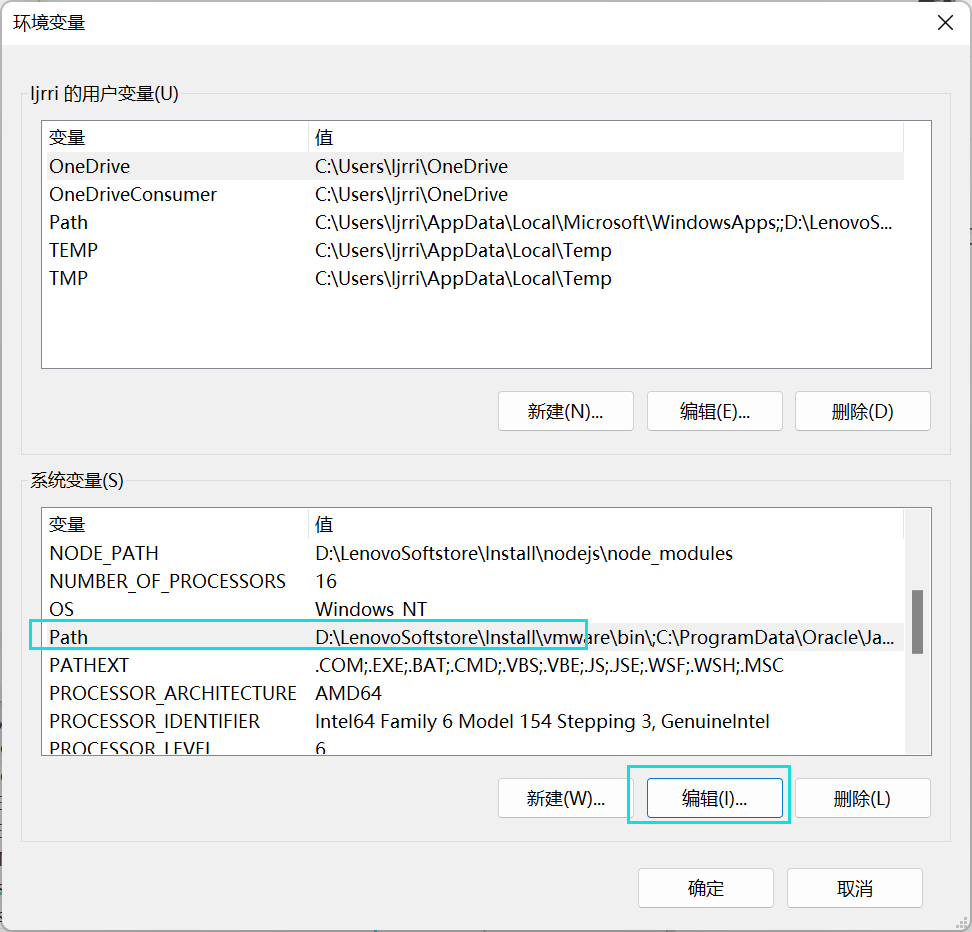Click the value D:\LenovoSoftstore\Install\vmware\bin\

(604, 637)
